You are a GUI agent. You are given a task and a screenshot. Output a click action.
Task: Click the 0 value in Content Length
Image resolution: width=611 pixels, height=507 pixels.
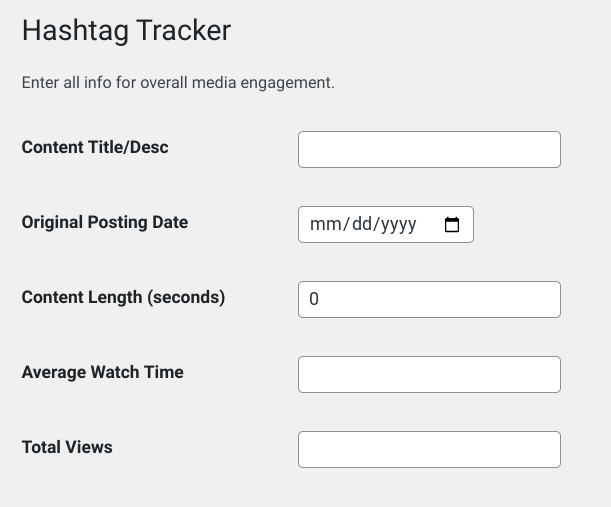pyautogui.click(x=314, y=300)
